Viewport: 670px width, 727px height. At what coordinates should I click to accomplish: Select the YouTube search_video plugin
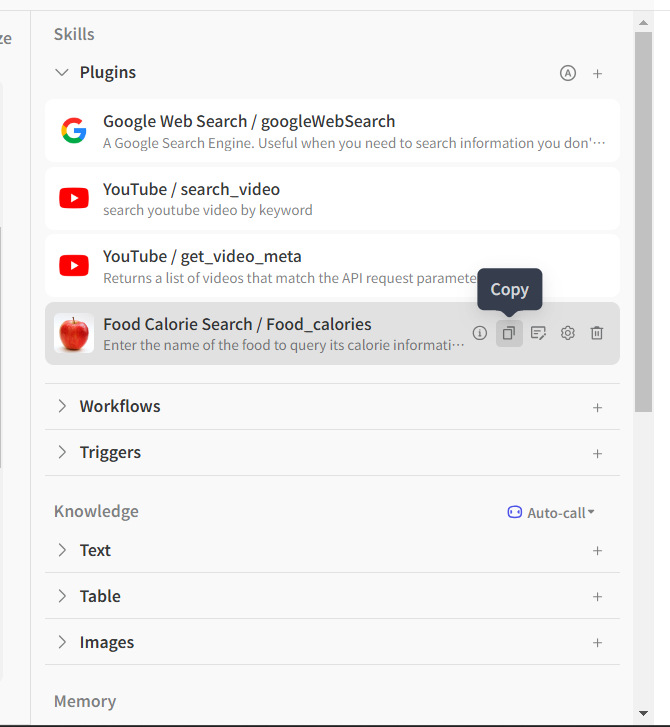click(332, 198)
